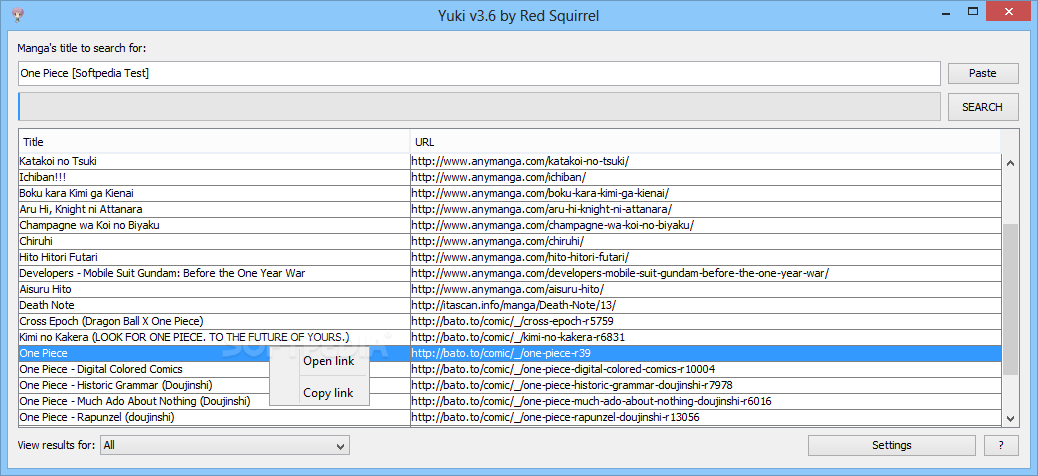This screenshot has height=476, width=1038.
Task: Click the anymanga.com/katakoi-no-tsuki URL
Action: [x=520, y=161]
